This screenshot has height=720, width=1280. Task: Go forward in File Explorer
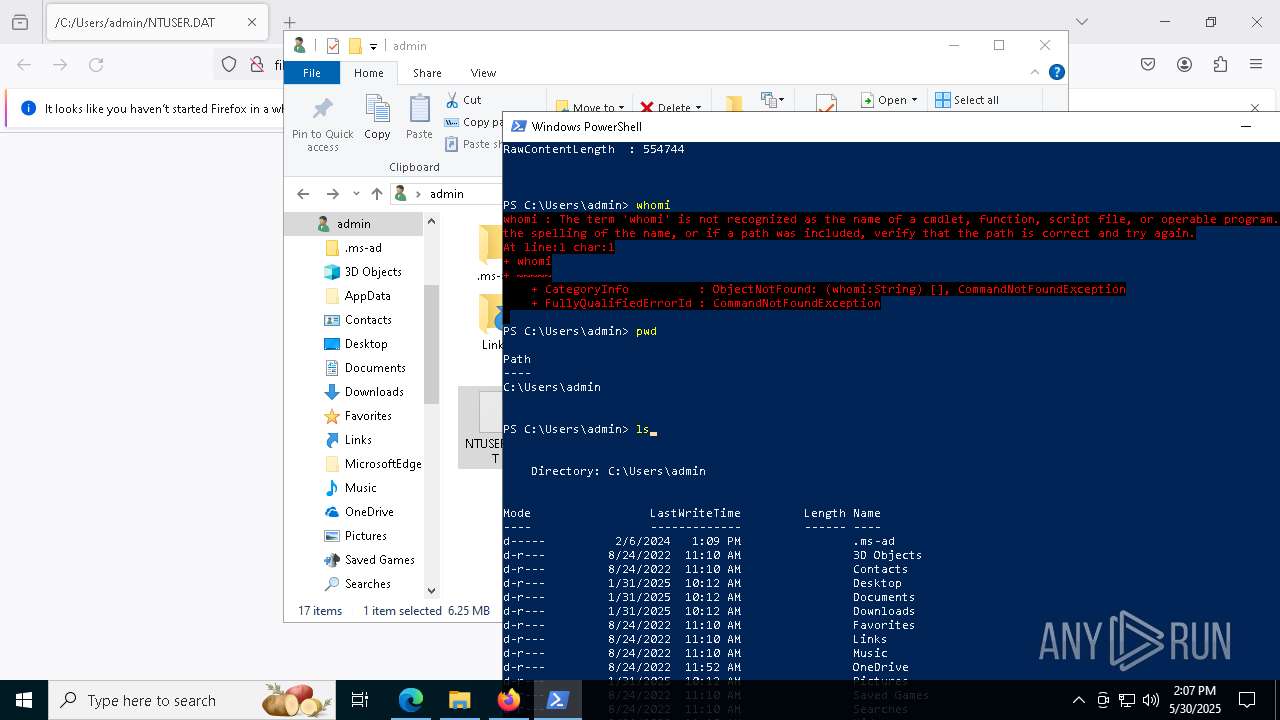(332, 194)
